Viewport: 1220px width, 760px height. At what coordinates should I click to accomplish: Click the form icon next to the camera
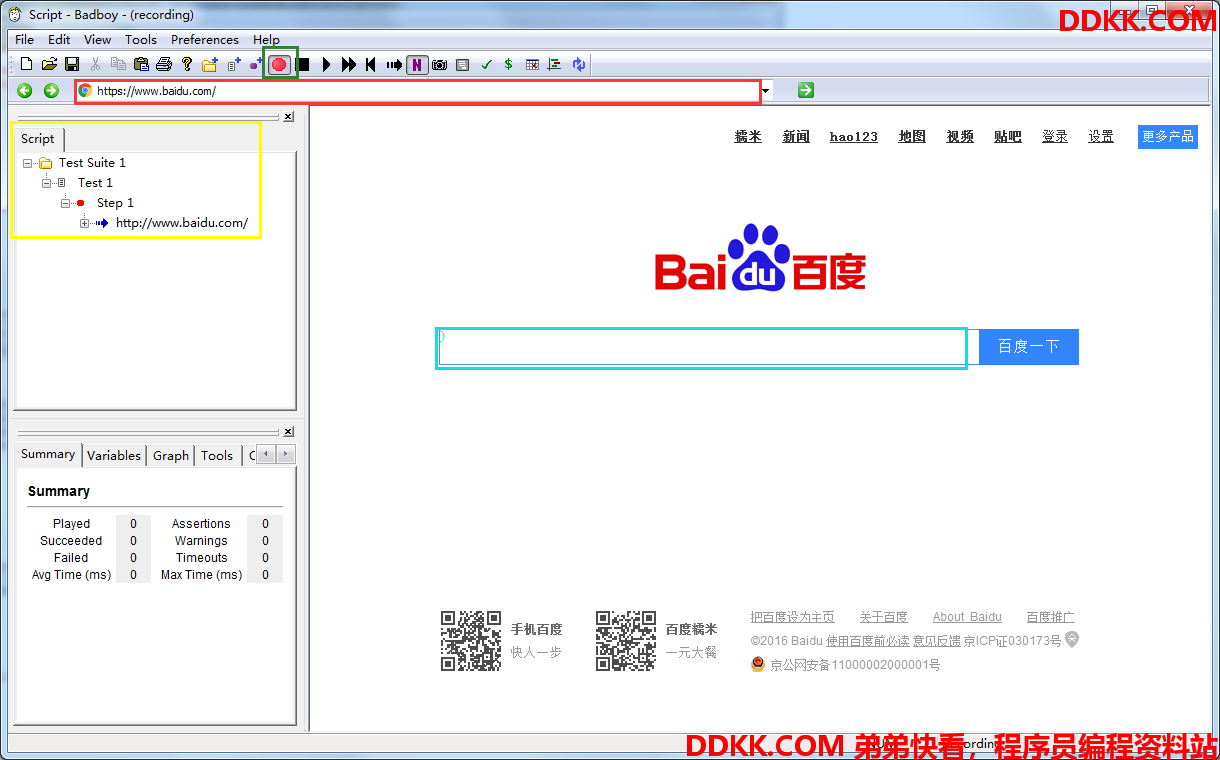(462, 65)
